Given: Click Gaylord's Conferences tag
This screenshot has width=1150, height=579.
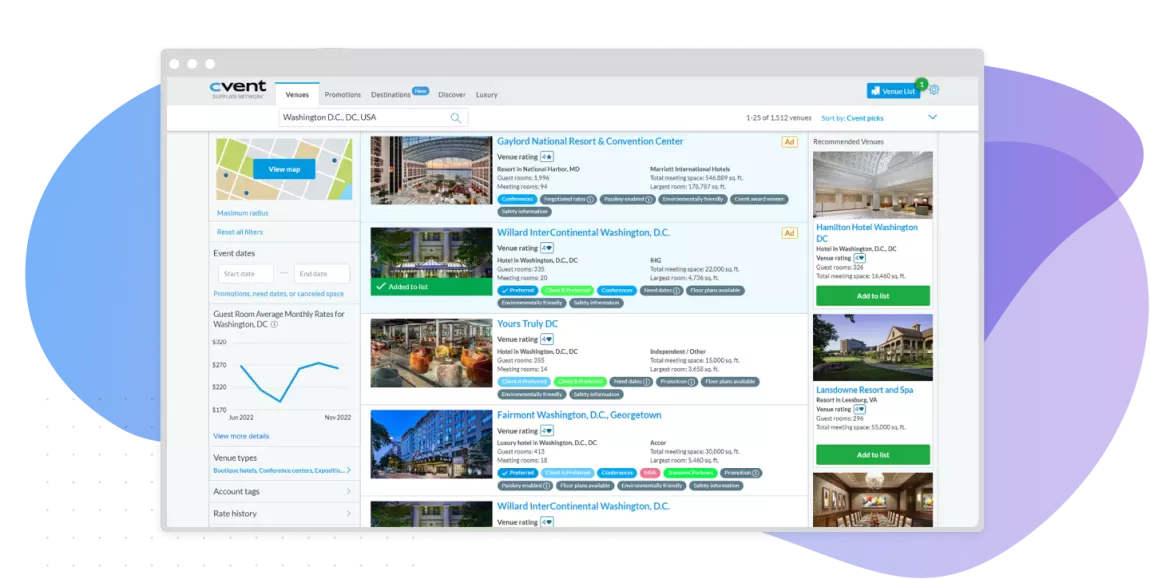Looking at the screenshot, I should 517,200.
